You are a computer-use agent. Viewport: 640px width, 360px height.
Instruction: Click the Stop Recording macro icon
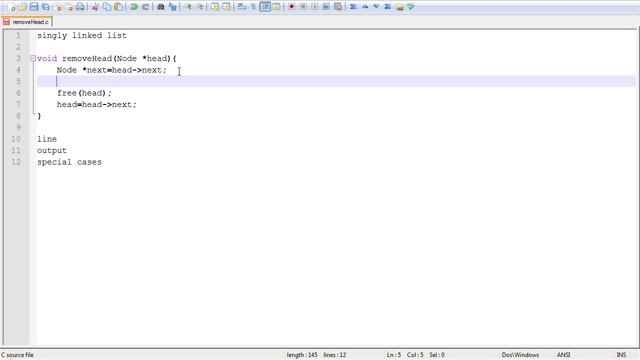pos(303,7)
